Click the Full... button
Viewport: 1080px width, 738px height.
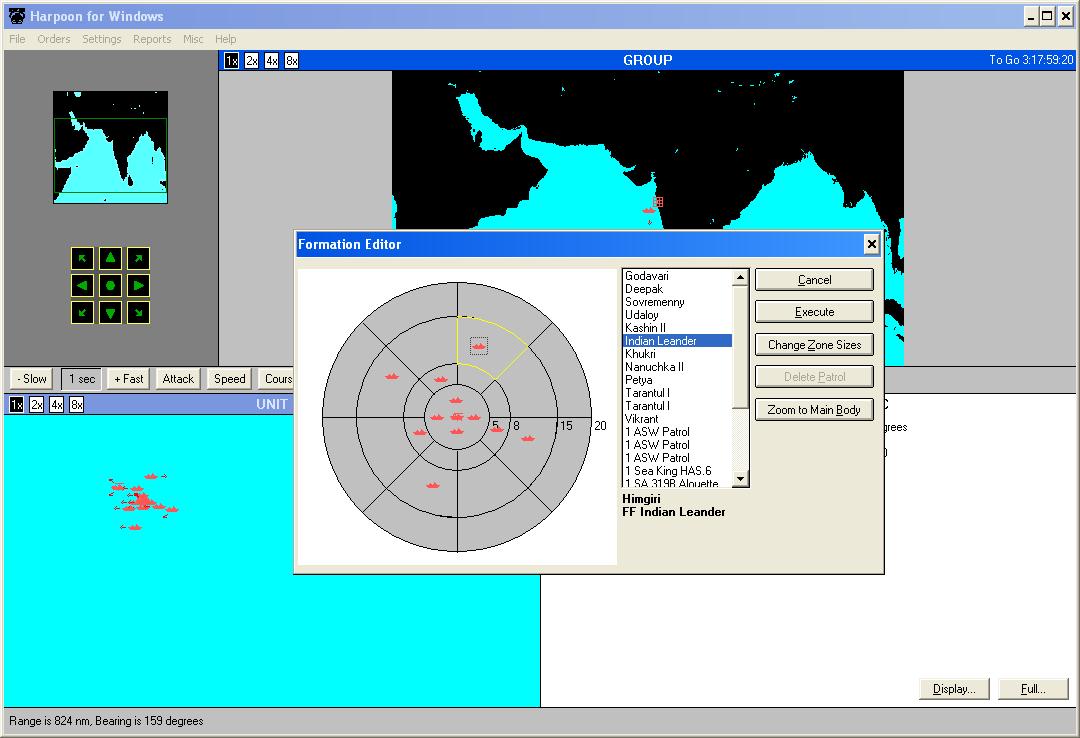[x=1033, y=689]
